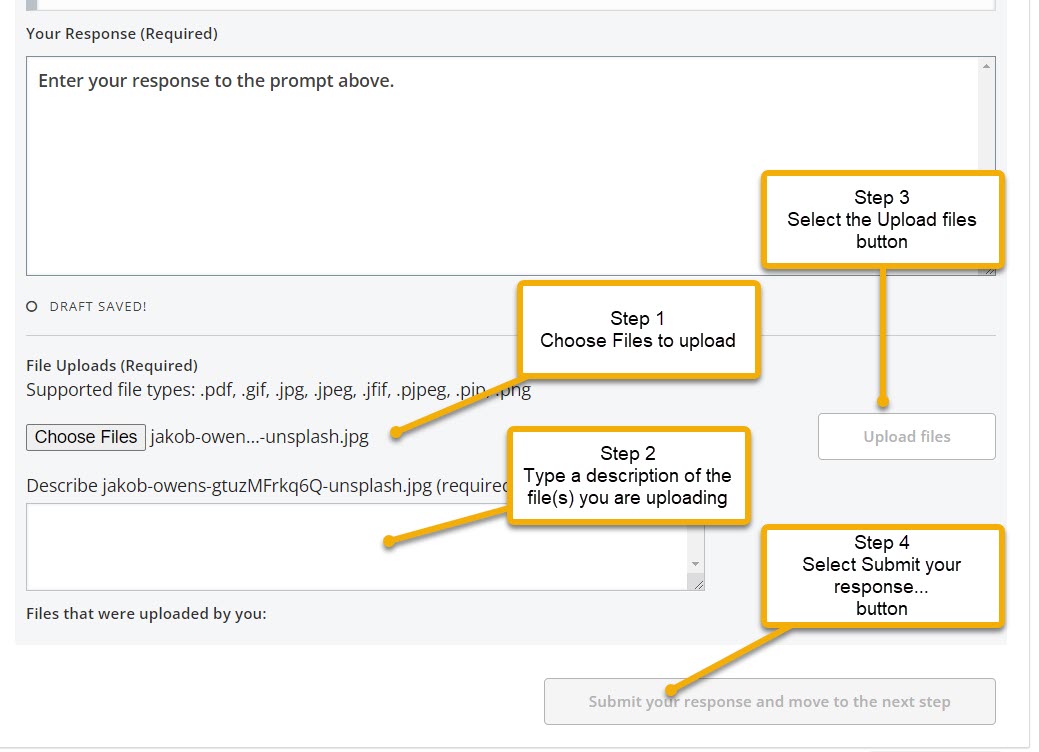Click the scroll-down arrow in description box

point(696,565)
